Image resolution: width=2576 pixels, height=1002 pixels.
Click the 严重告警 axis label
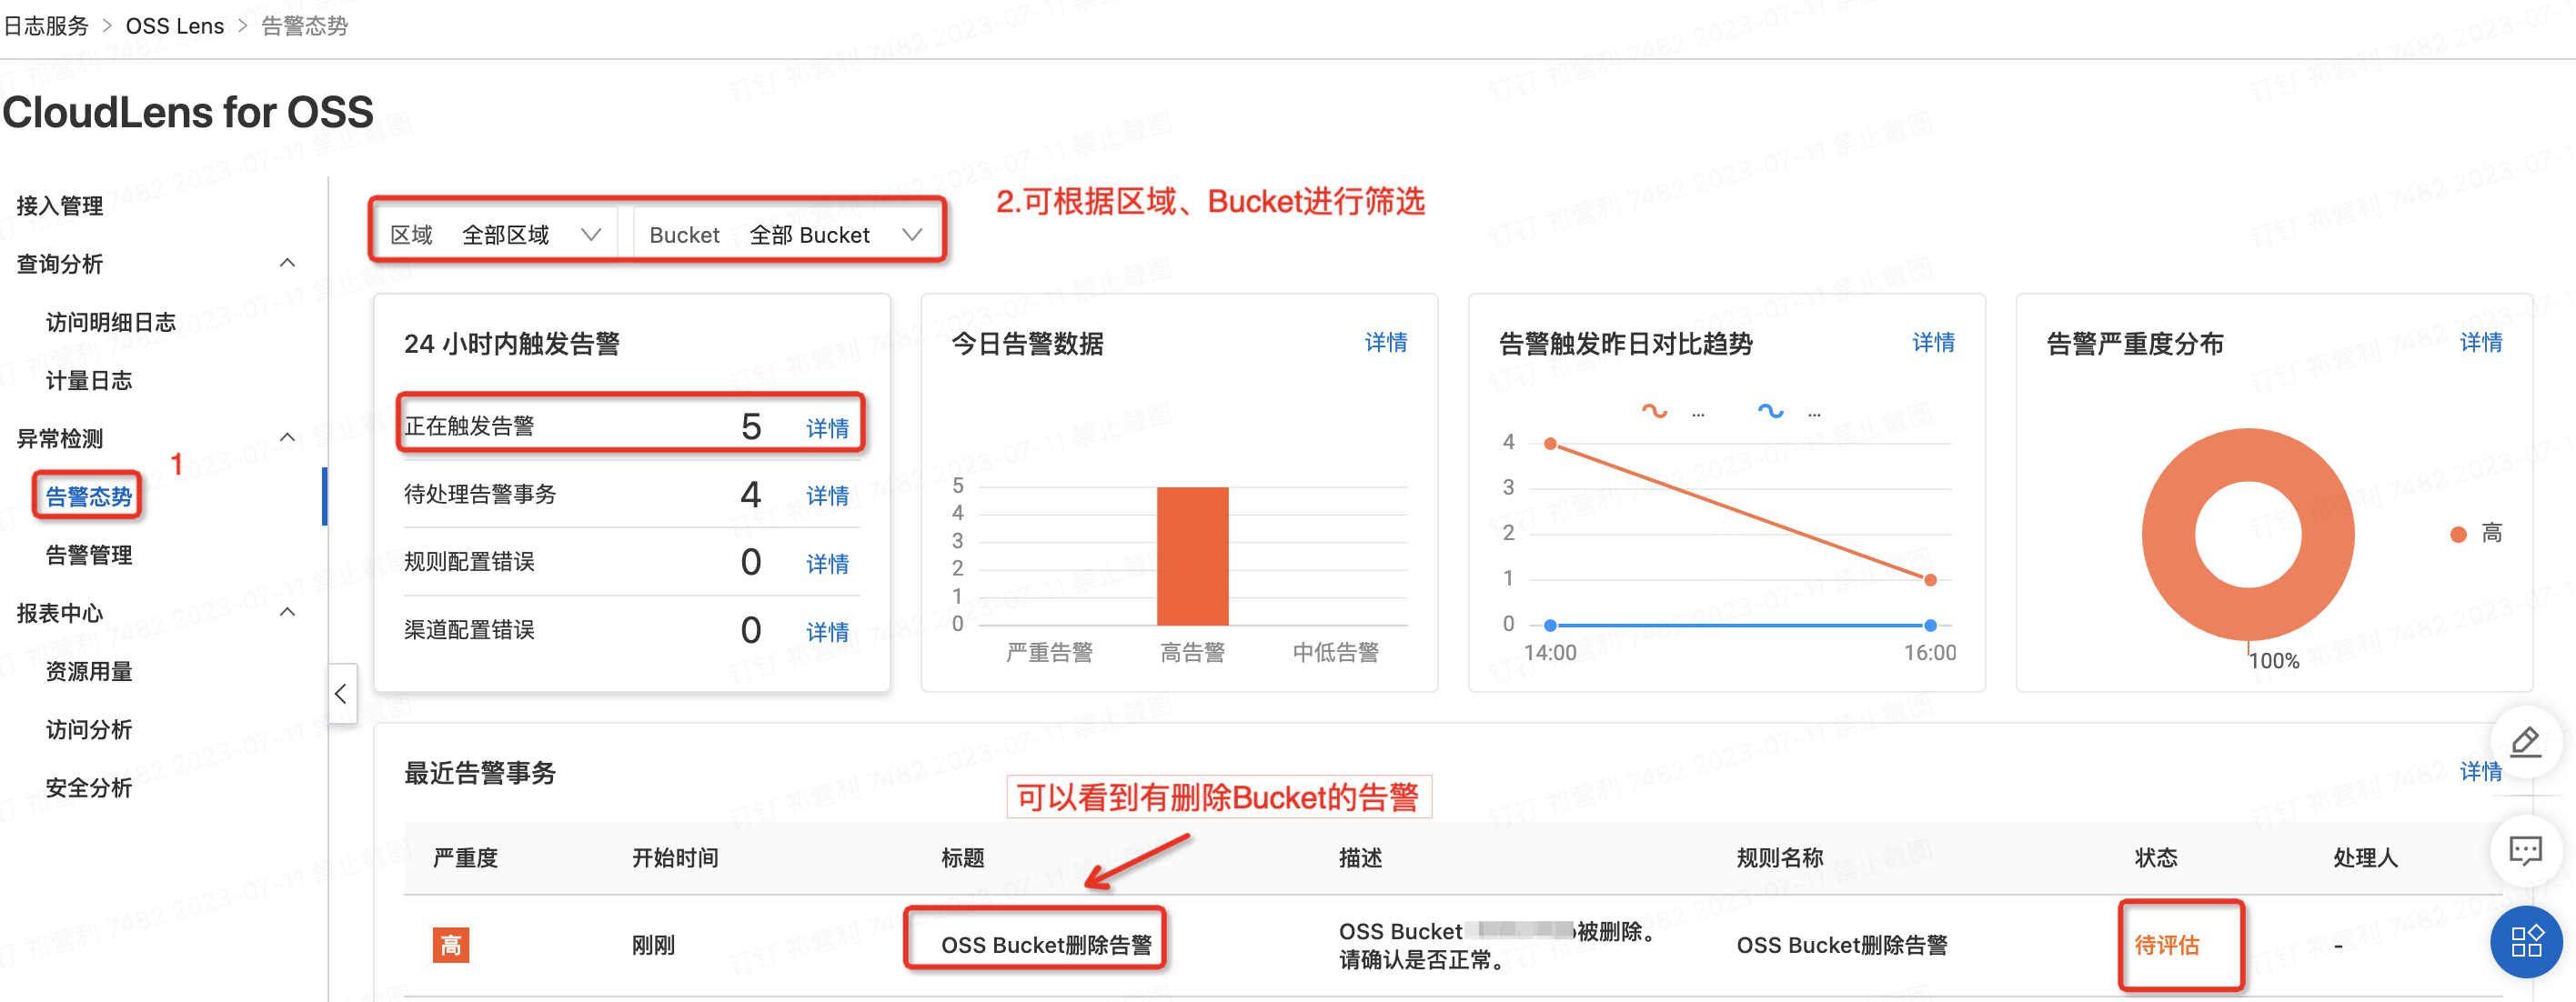pos(1049,652)
